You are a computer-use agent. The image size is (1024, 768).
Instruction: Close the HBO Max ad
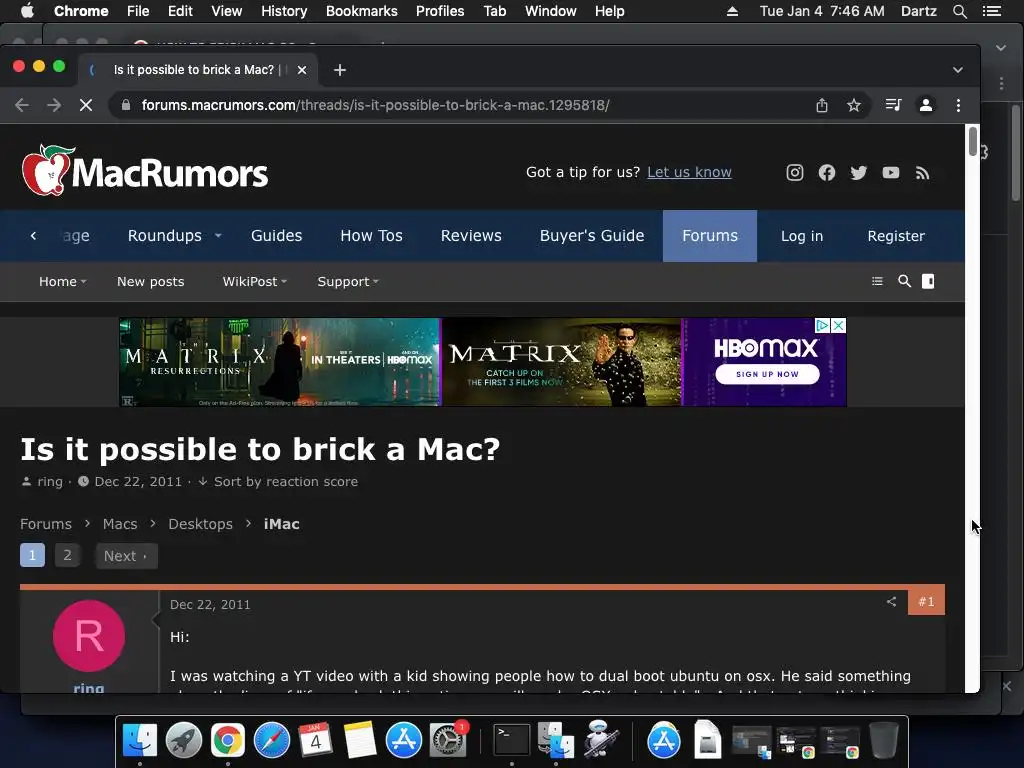point(839,325)
